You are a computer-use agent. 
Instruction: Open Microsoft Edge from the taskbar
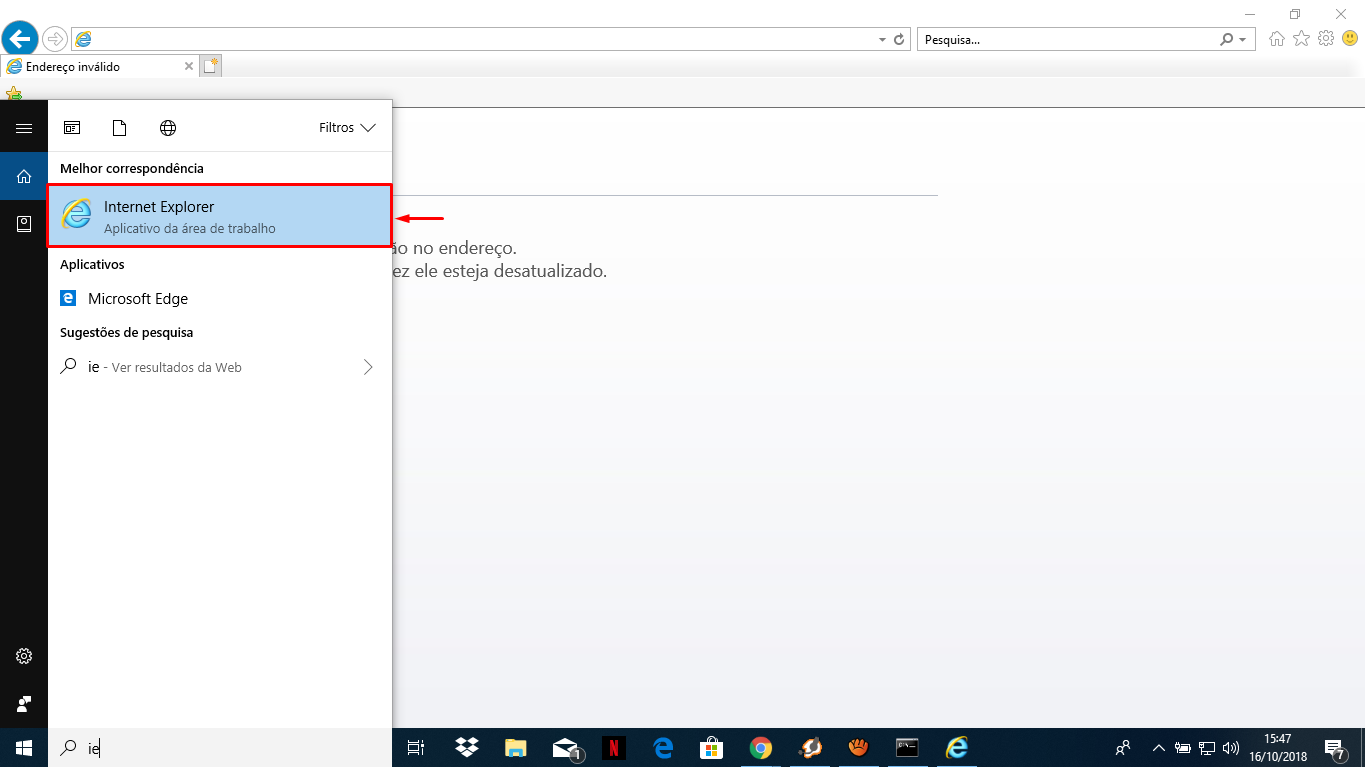coord(663,747)
